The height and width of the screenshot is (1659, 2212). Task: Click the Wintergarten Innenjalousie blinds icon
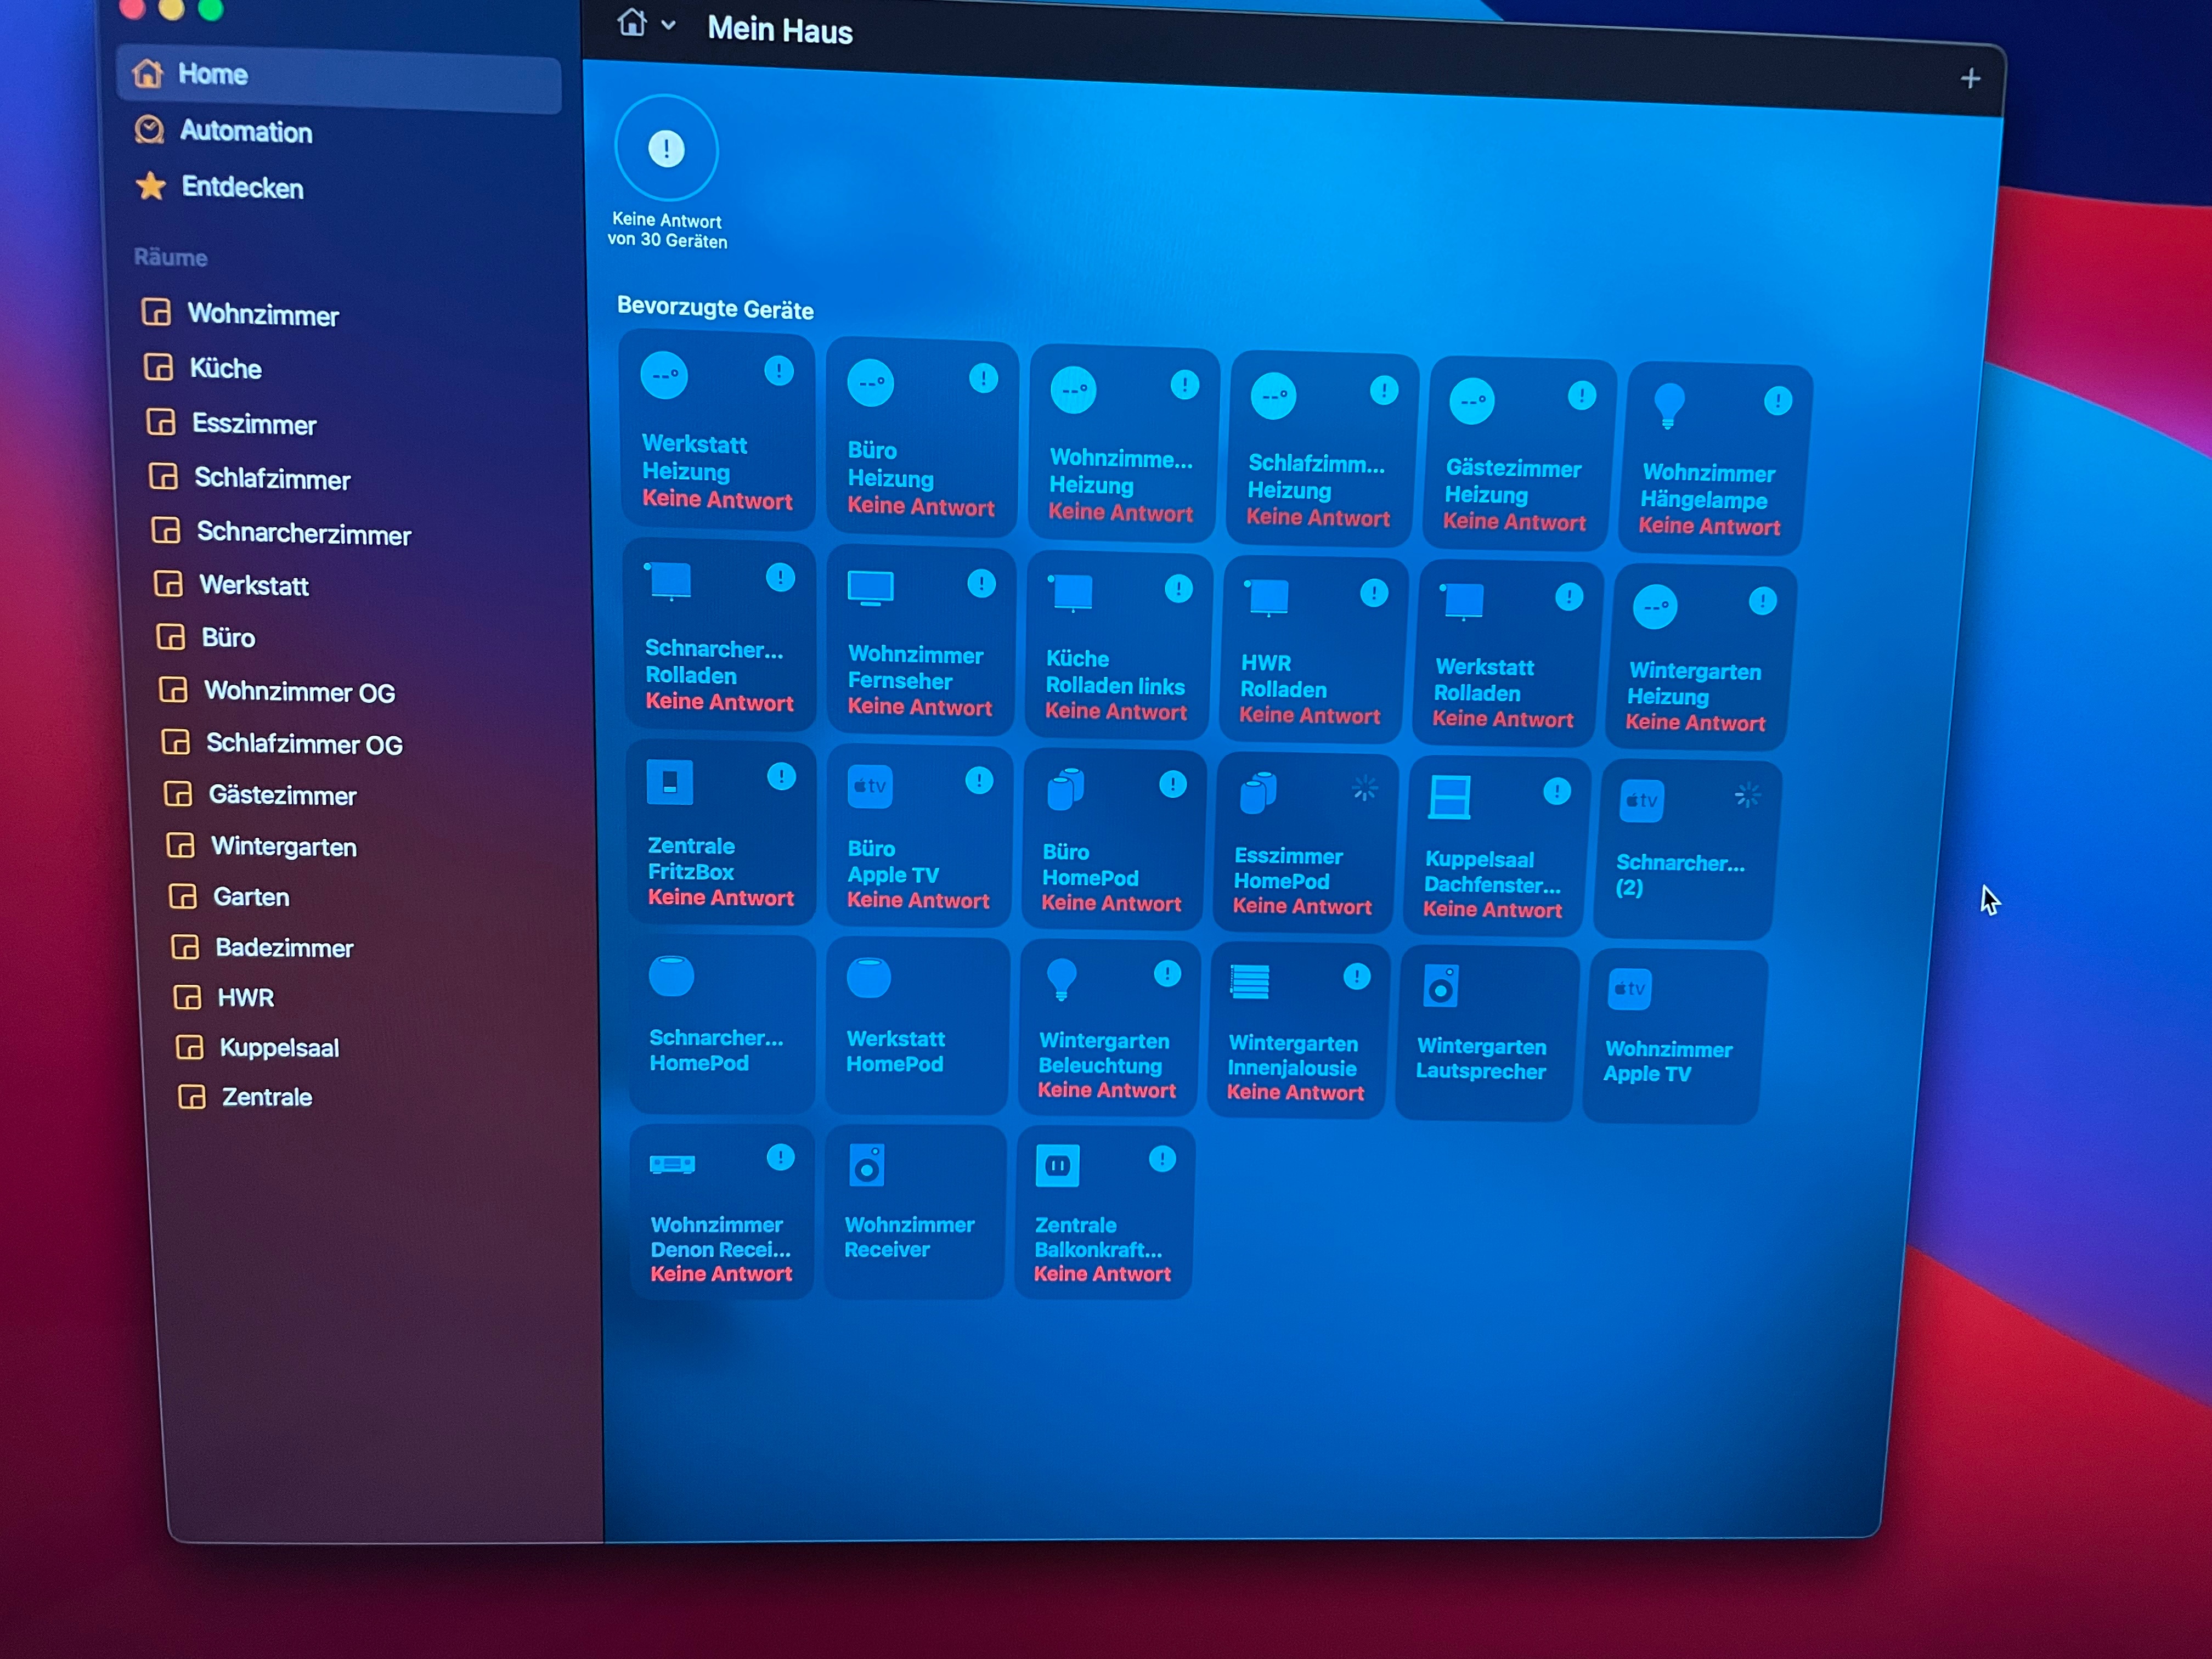click(1249, 982)
